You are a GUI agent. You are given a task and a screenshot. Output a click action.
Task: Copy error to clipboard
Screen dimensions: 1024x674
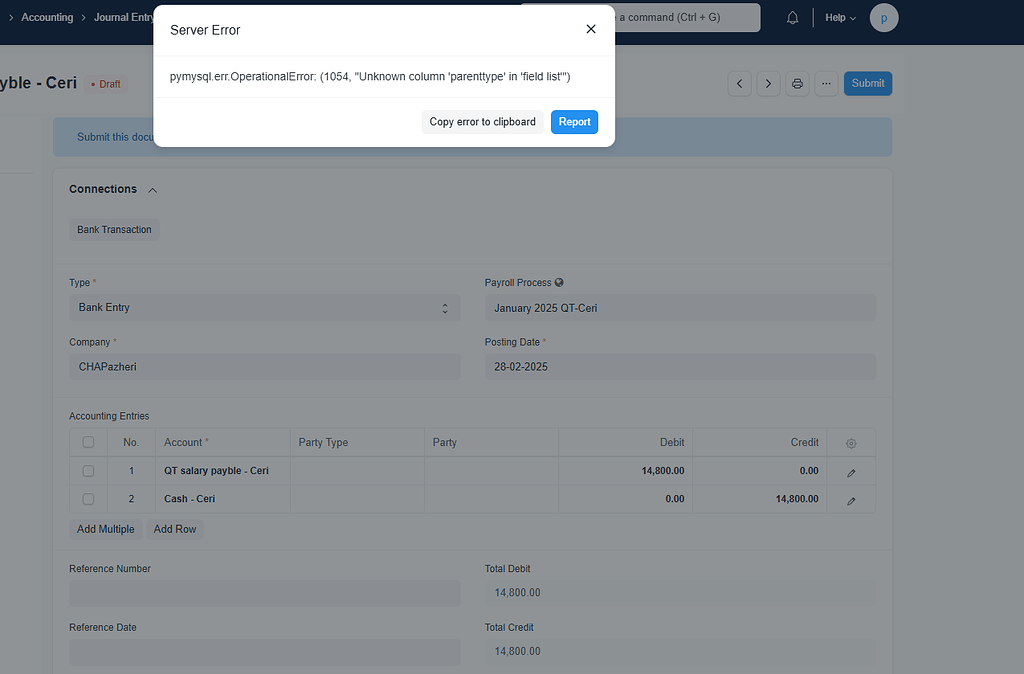(x=482, y=122)
